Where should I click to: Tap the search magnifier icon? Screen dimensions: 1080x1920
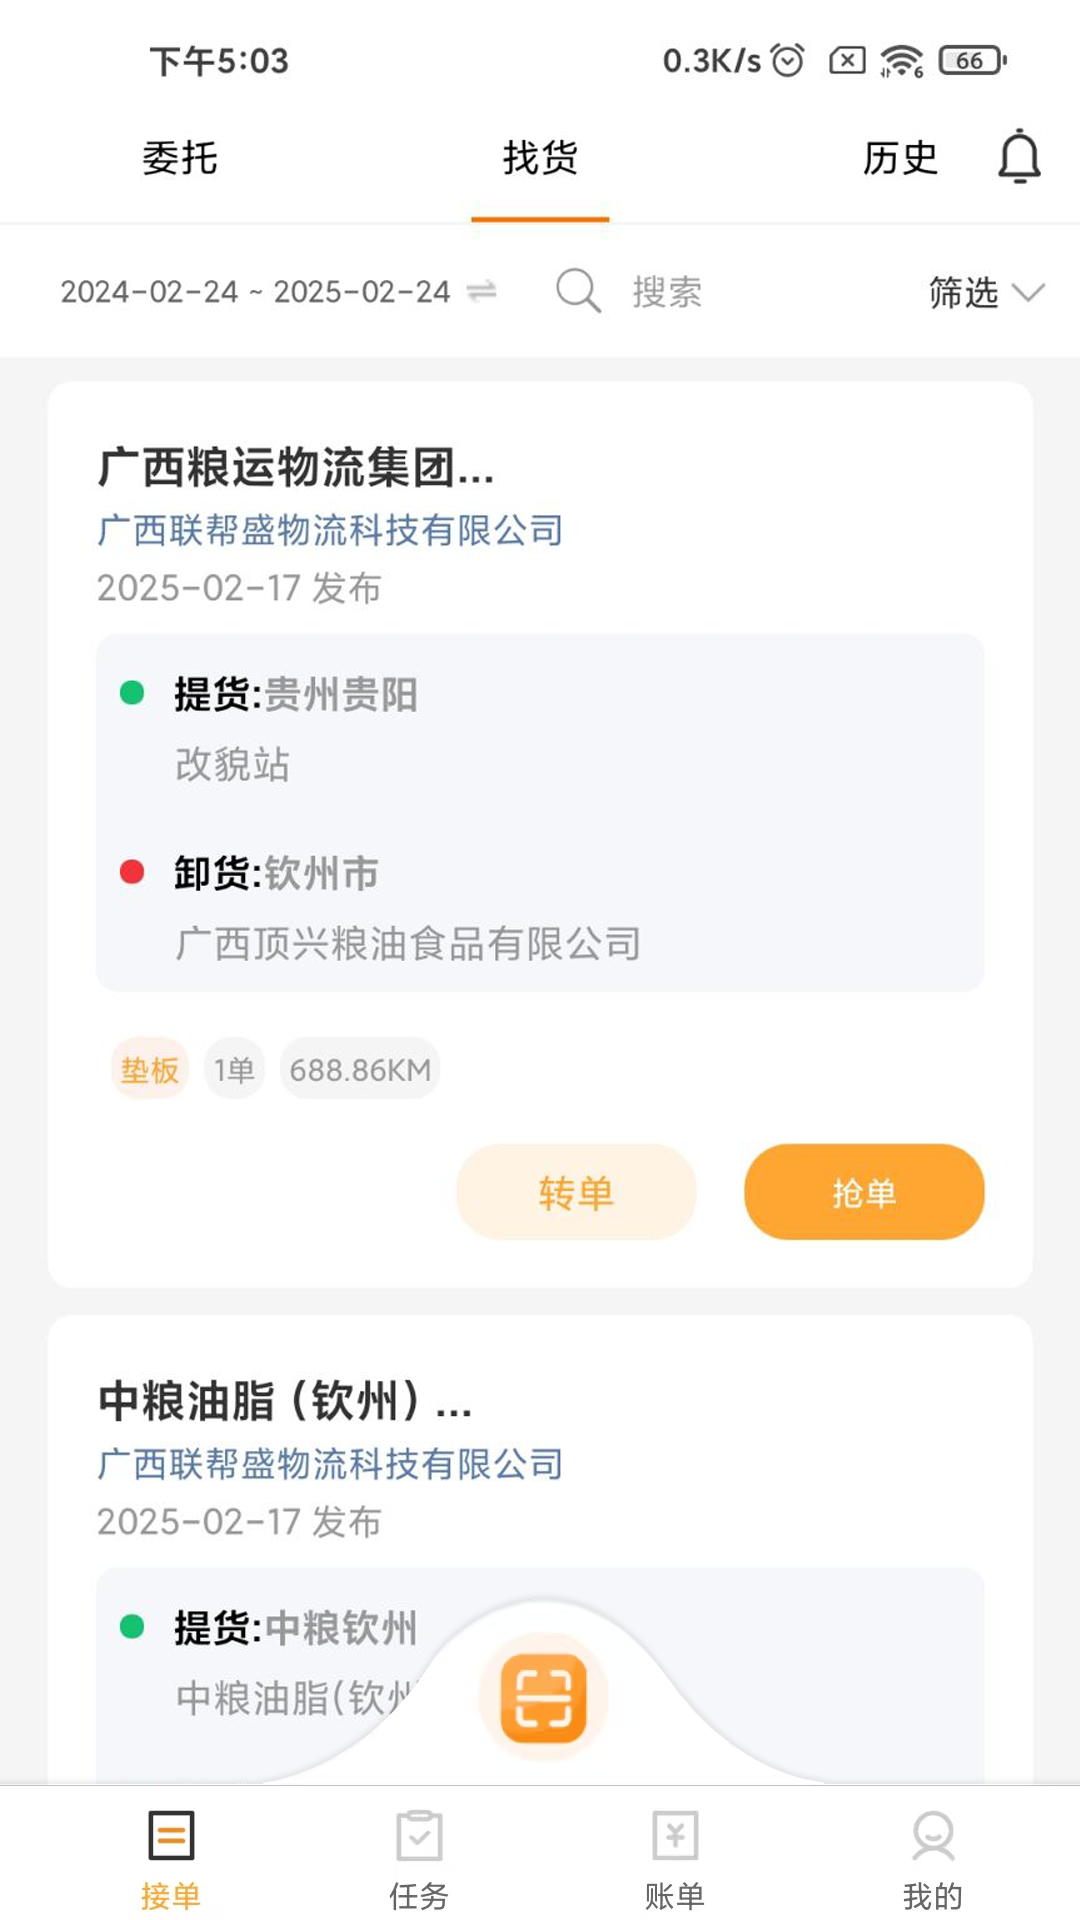click(x=578, y=291)
